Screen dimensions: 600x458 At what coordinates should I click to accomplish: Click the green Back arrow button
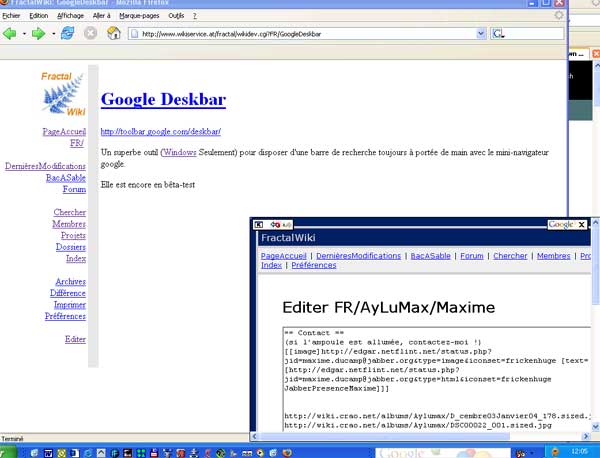tap(11, 34)
